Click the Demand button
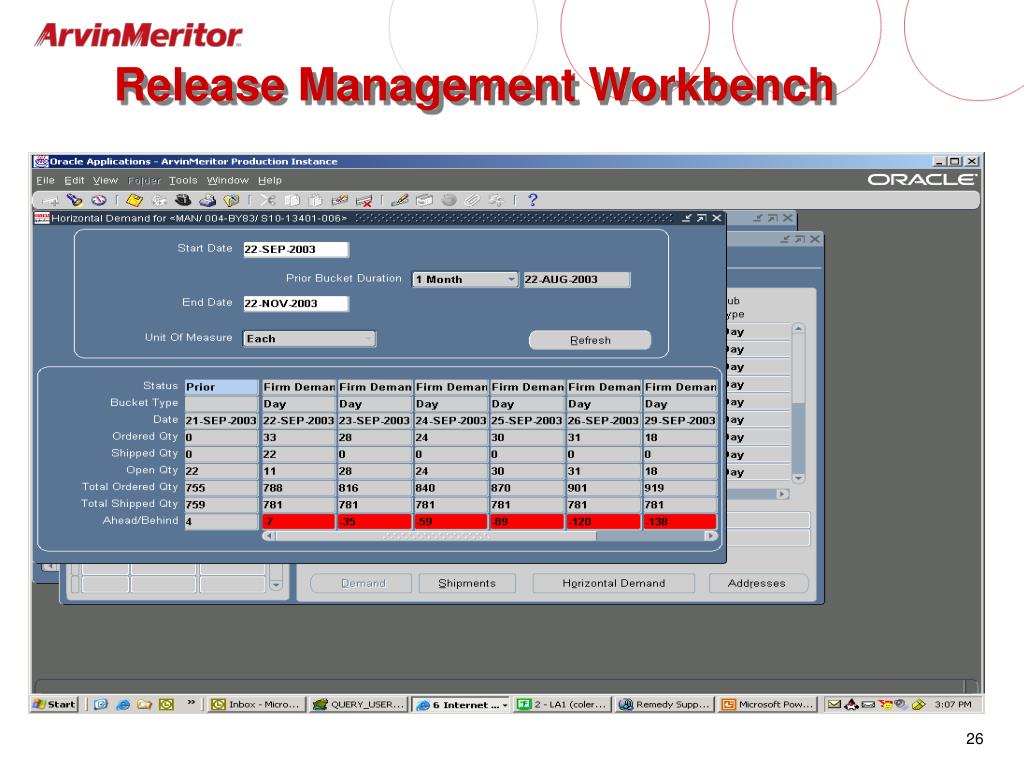The height and width of the screenshot is (768, 1024). coord(361,583)
